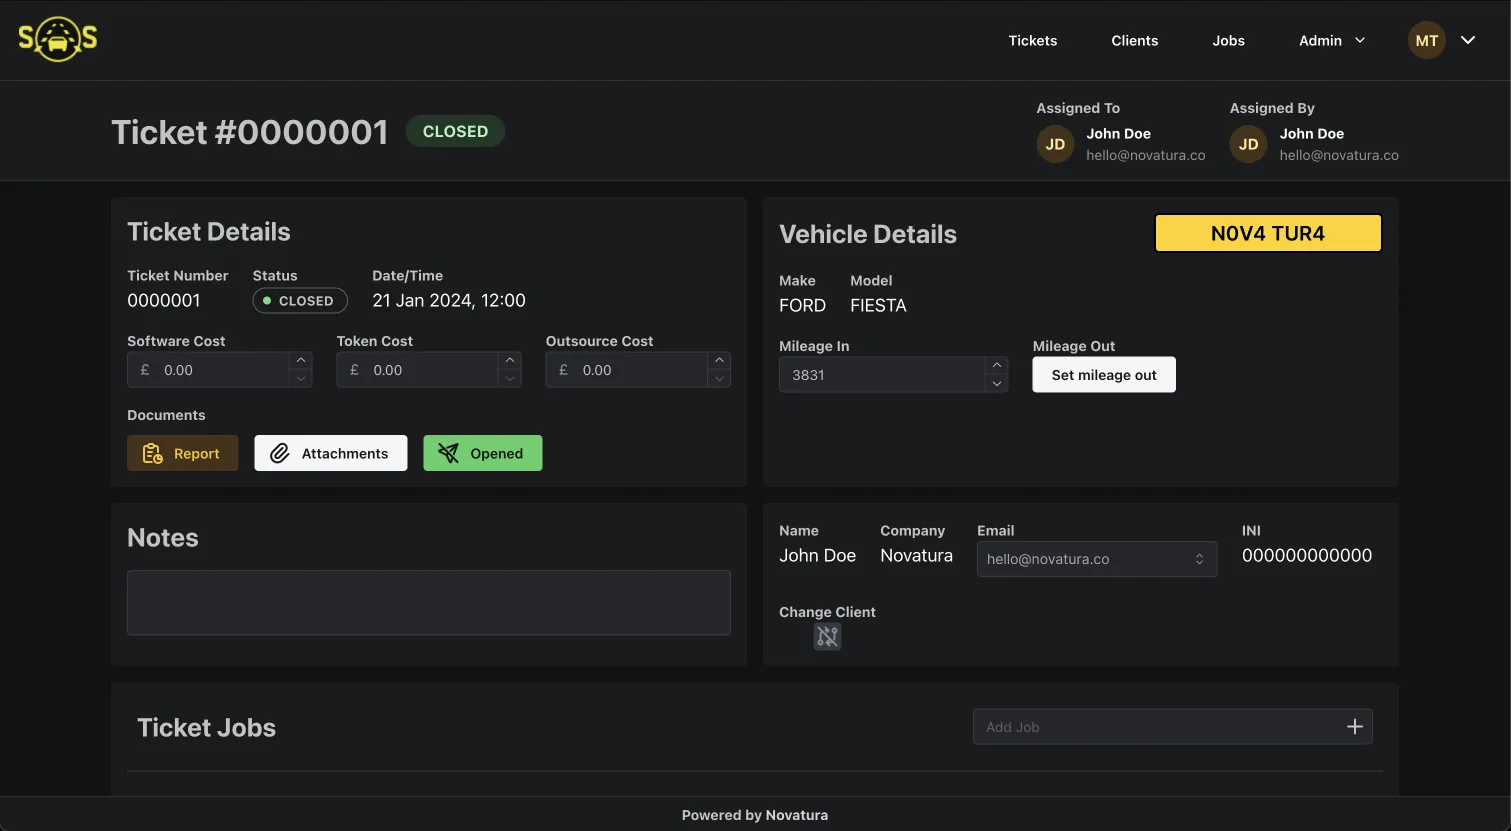Expand the account chevron beside MT avatar
Screen dimensions: 1511x831
point(1467,40)
